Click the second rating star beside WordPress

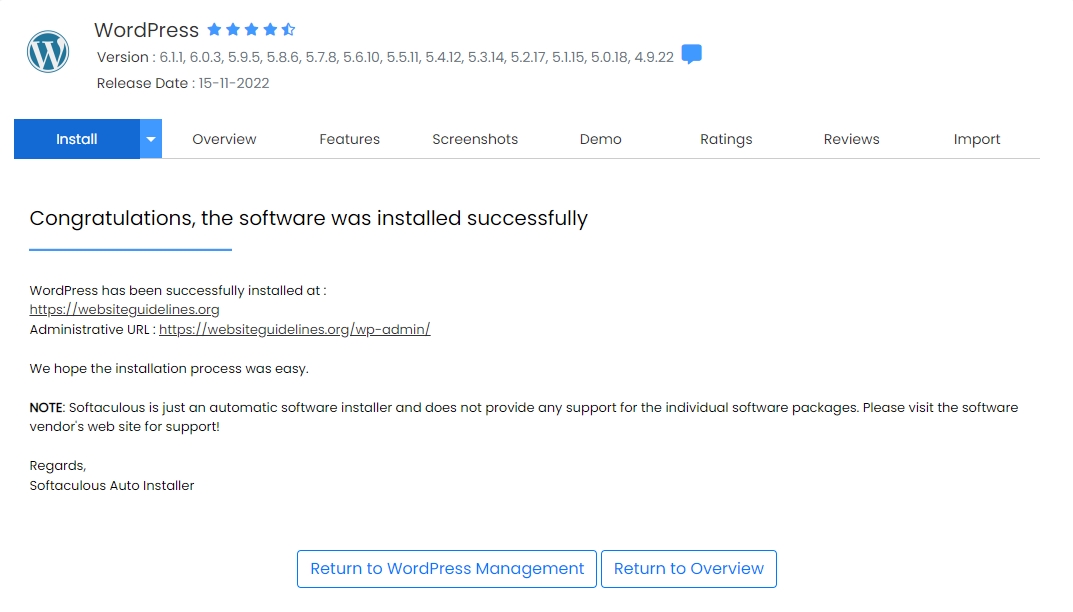coord(233,30)
